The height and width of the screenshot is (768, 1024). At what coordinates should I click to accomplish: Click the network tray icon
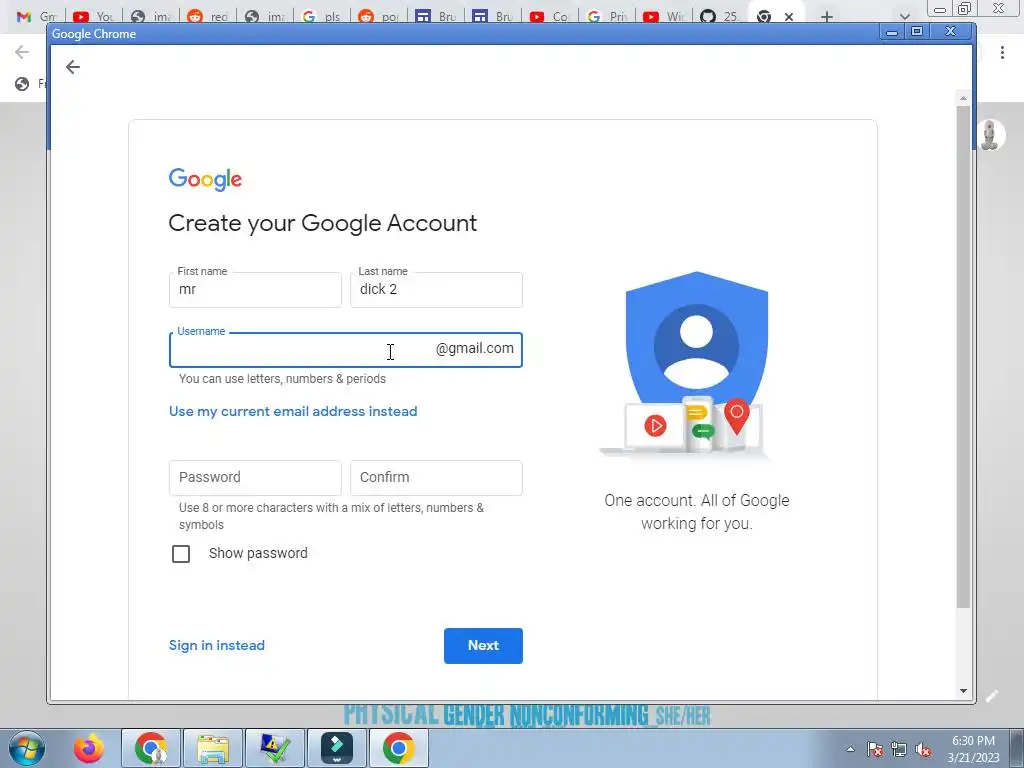(x=899, y=749)
